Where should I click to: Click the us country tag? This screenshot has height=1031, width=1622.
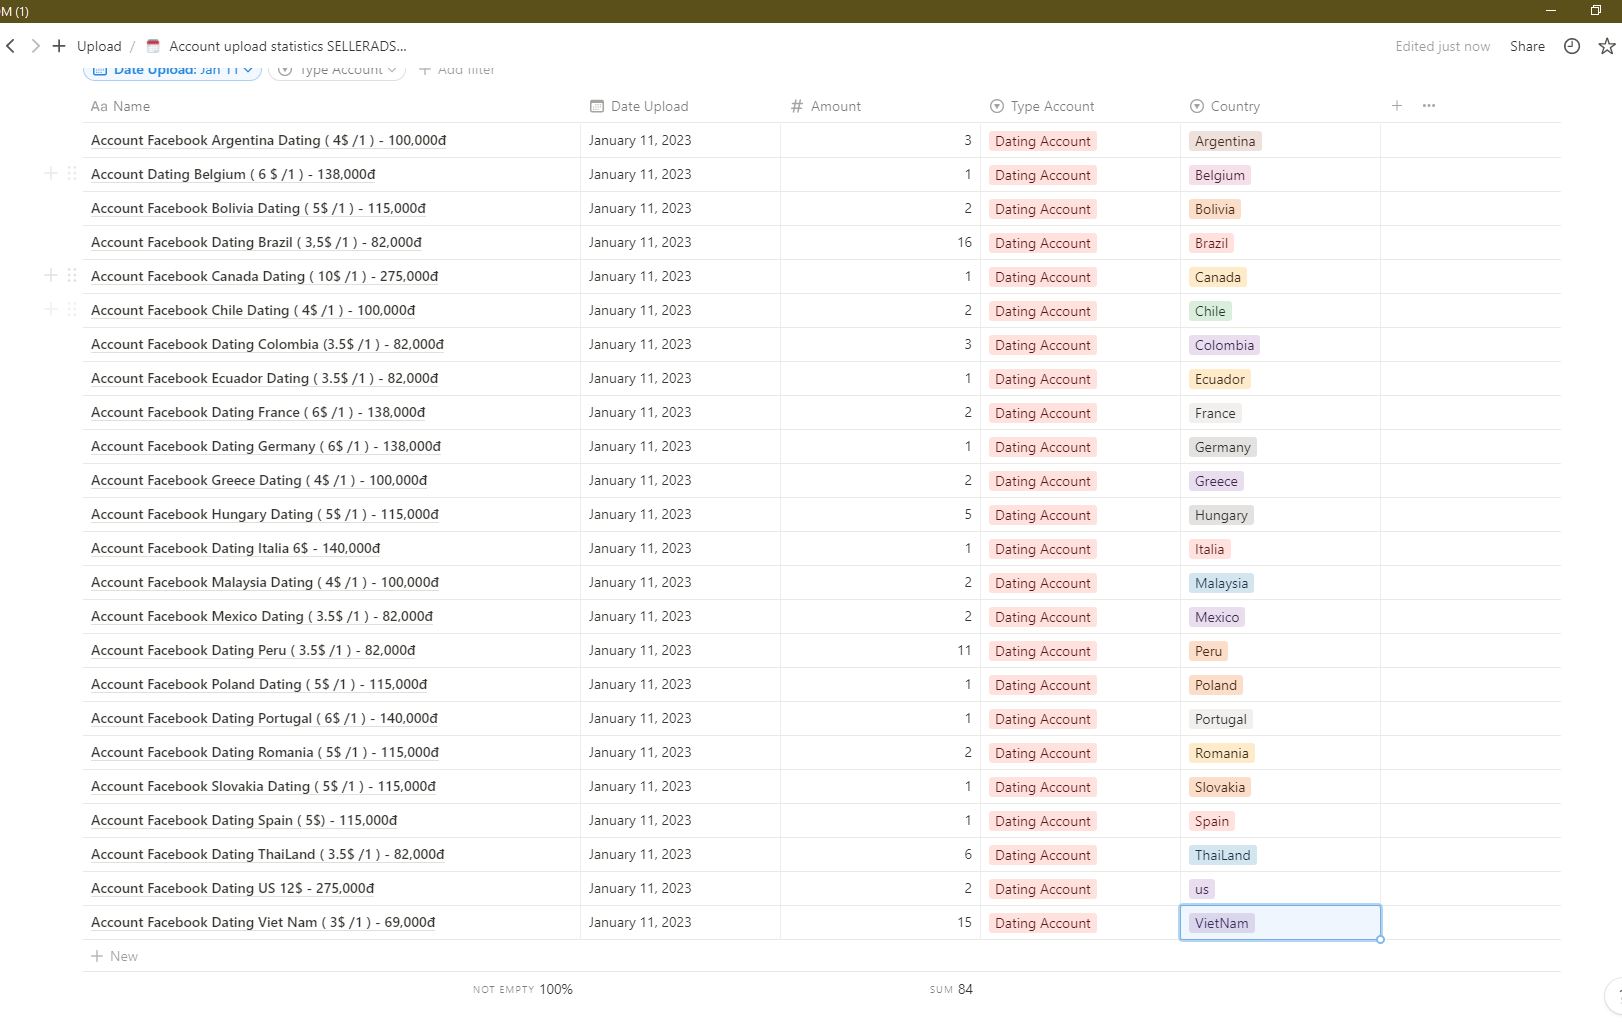coord(1202,889)
